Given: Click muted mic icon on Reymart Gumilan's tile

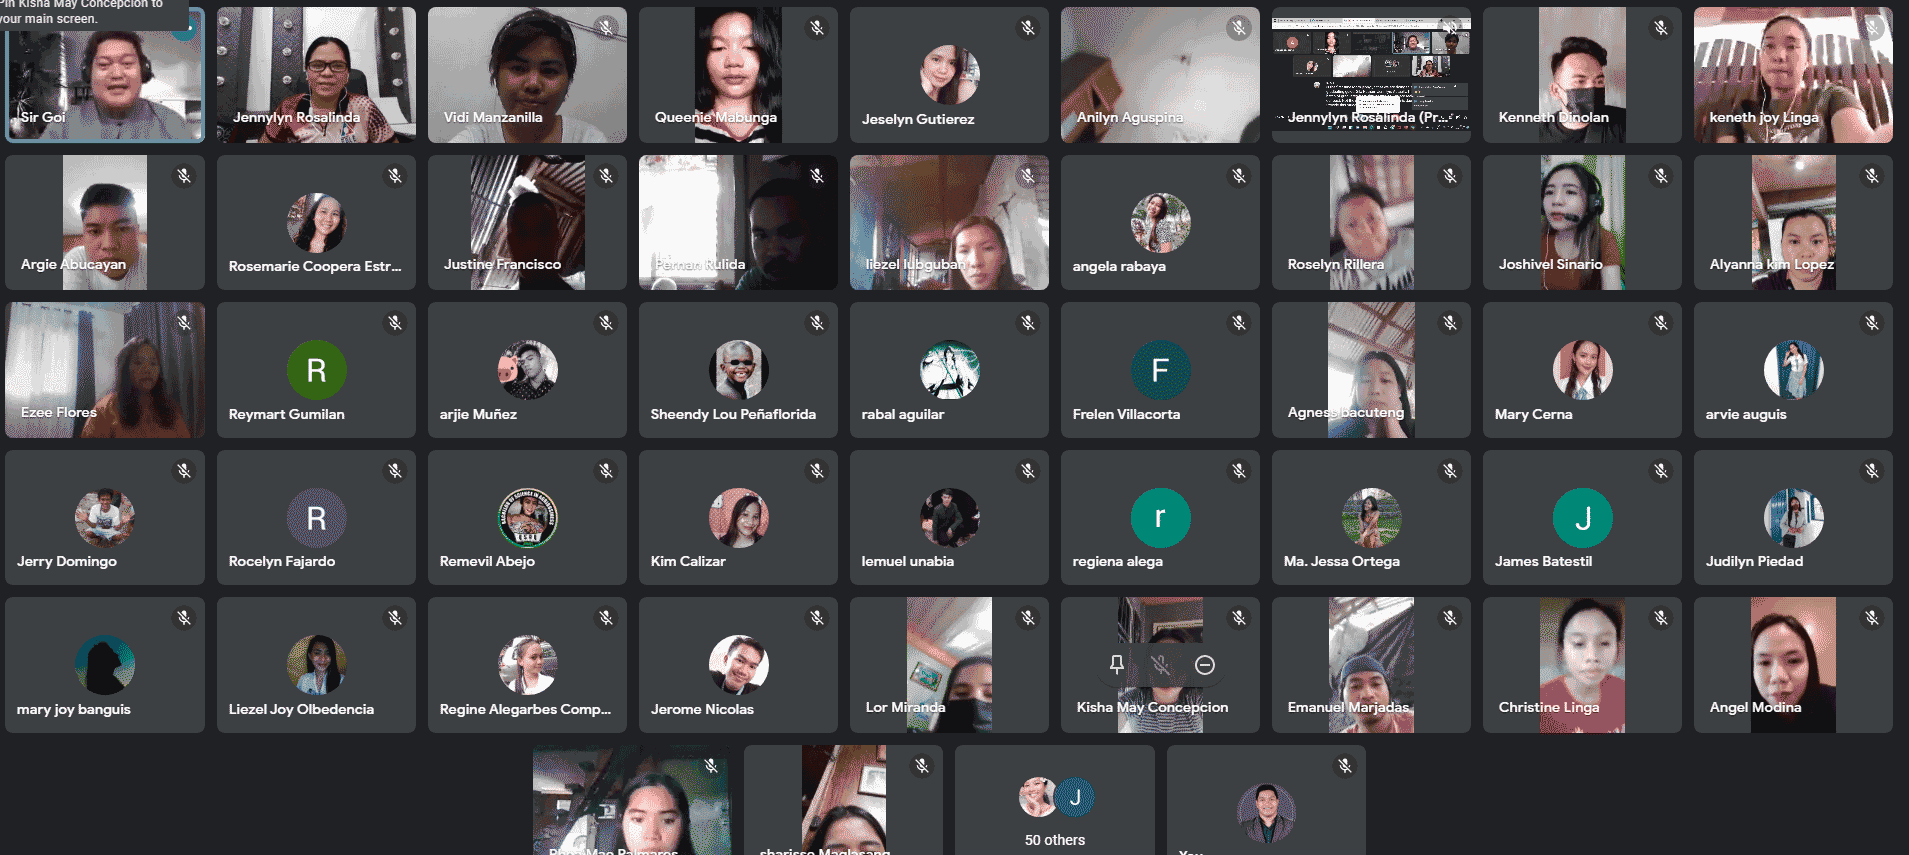Looking at the screenshot, I should click(395, 323).
